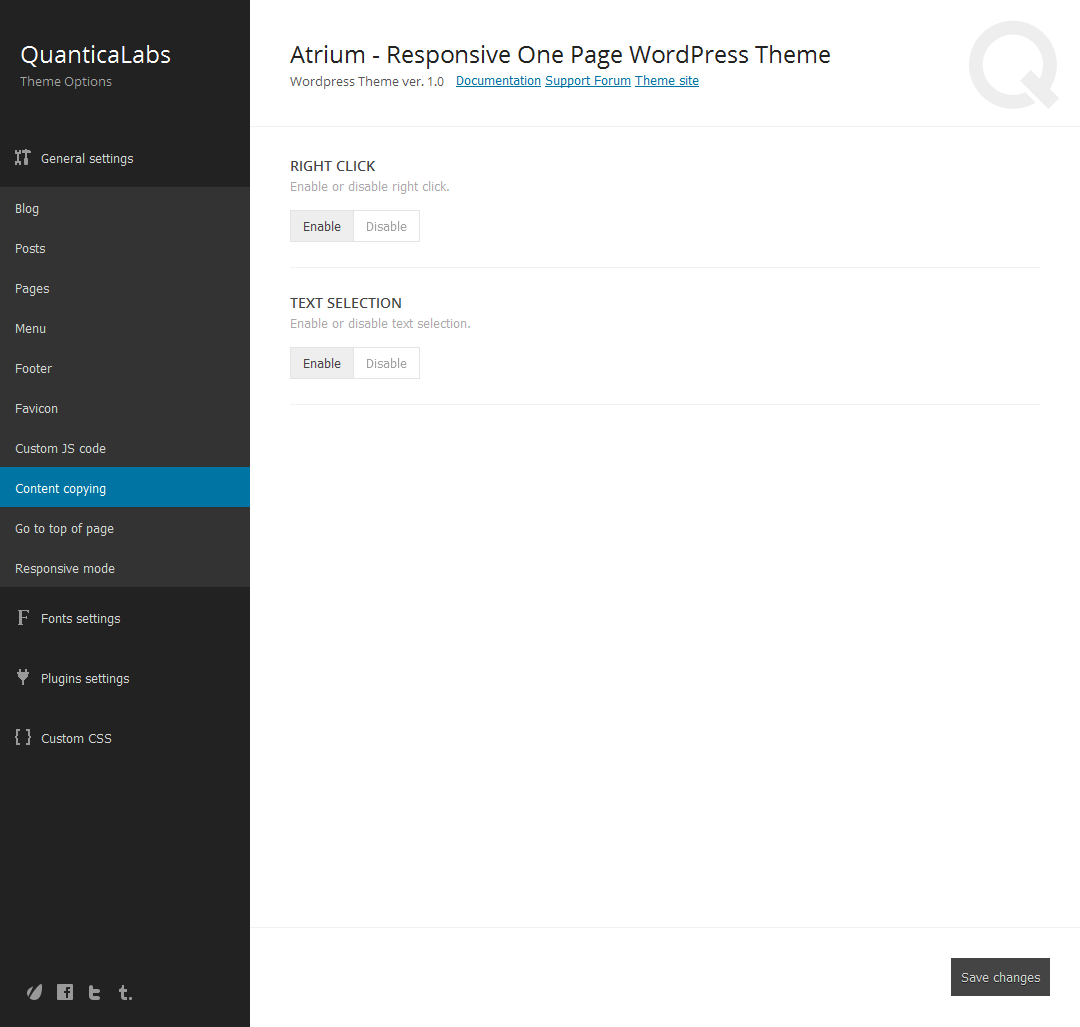Click the General settings tools icon
The width and height of the screenshot is (1080, 1027).
23,158
